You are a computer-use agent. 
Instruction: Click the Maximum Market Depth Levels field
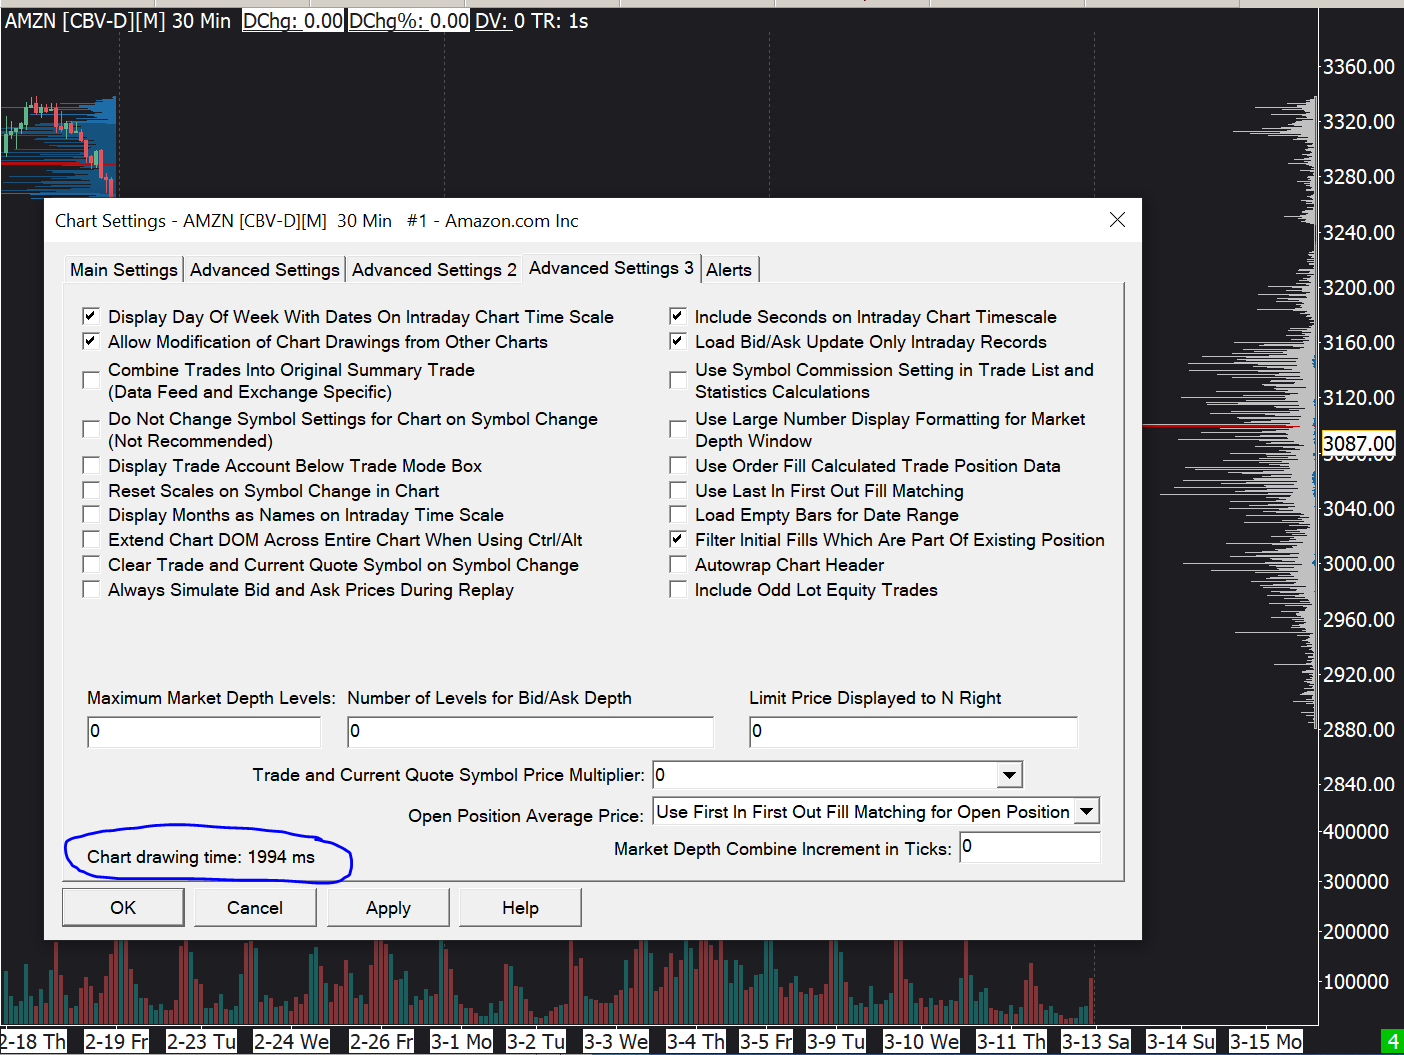pyautogui.click(x=204, y=731)
